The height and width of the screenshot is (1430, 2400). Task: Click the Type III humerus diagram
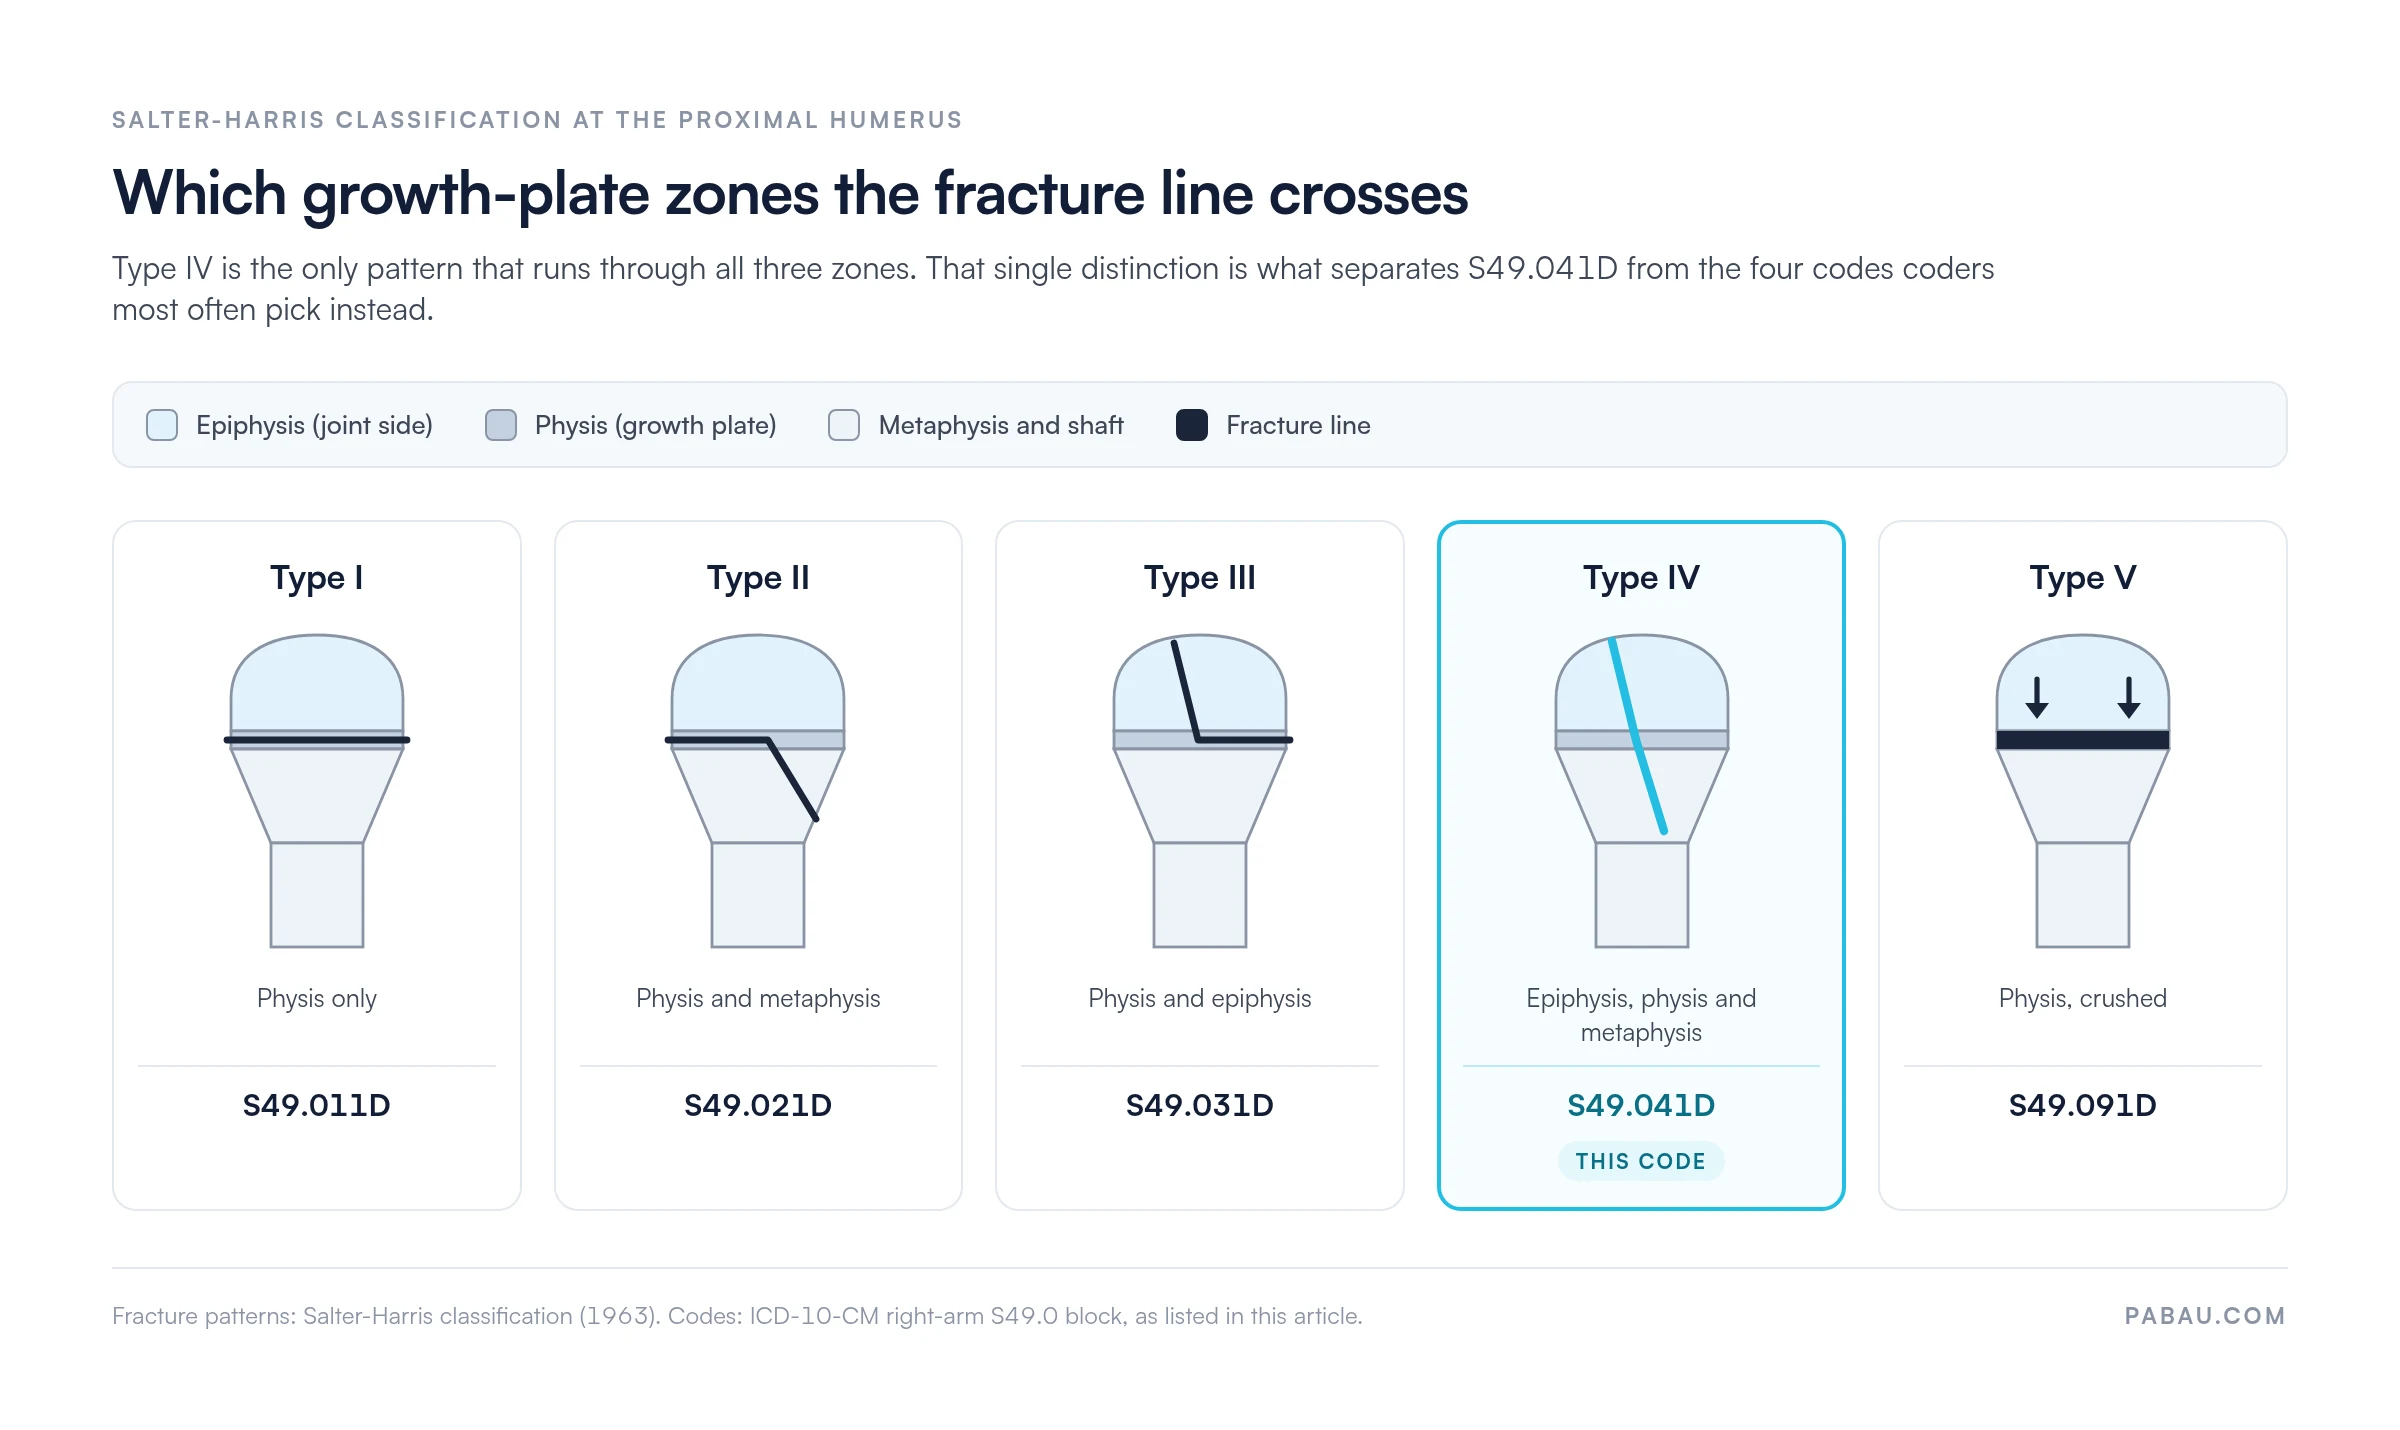pos(1200,790)
